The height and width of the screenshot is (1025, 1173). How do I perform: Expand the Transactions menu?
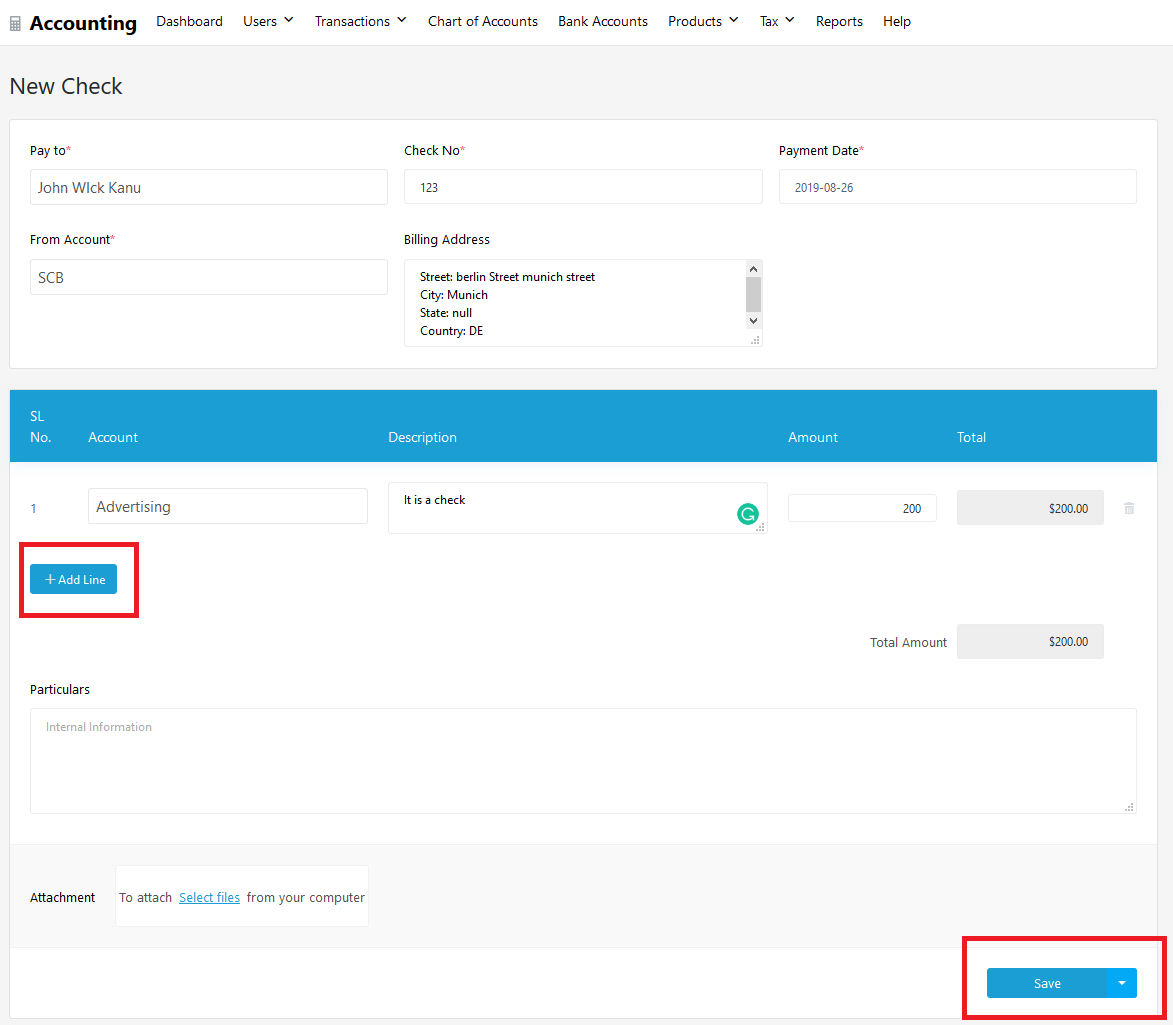coord(360,21)
